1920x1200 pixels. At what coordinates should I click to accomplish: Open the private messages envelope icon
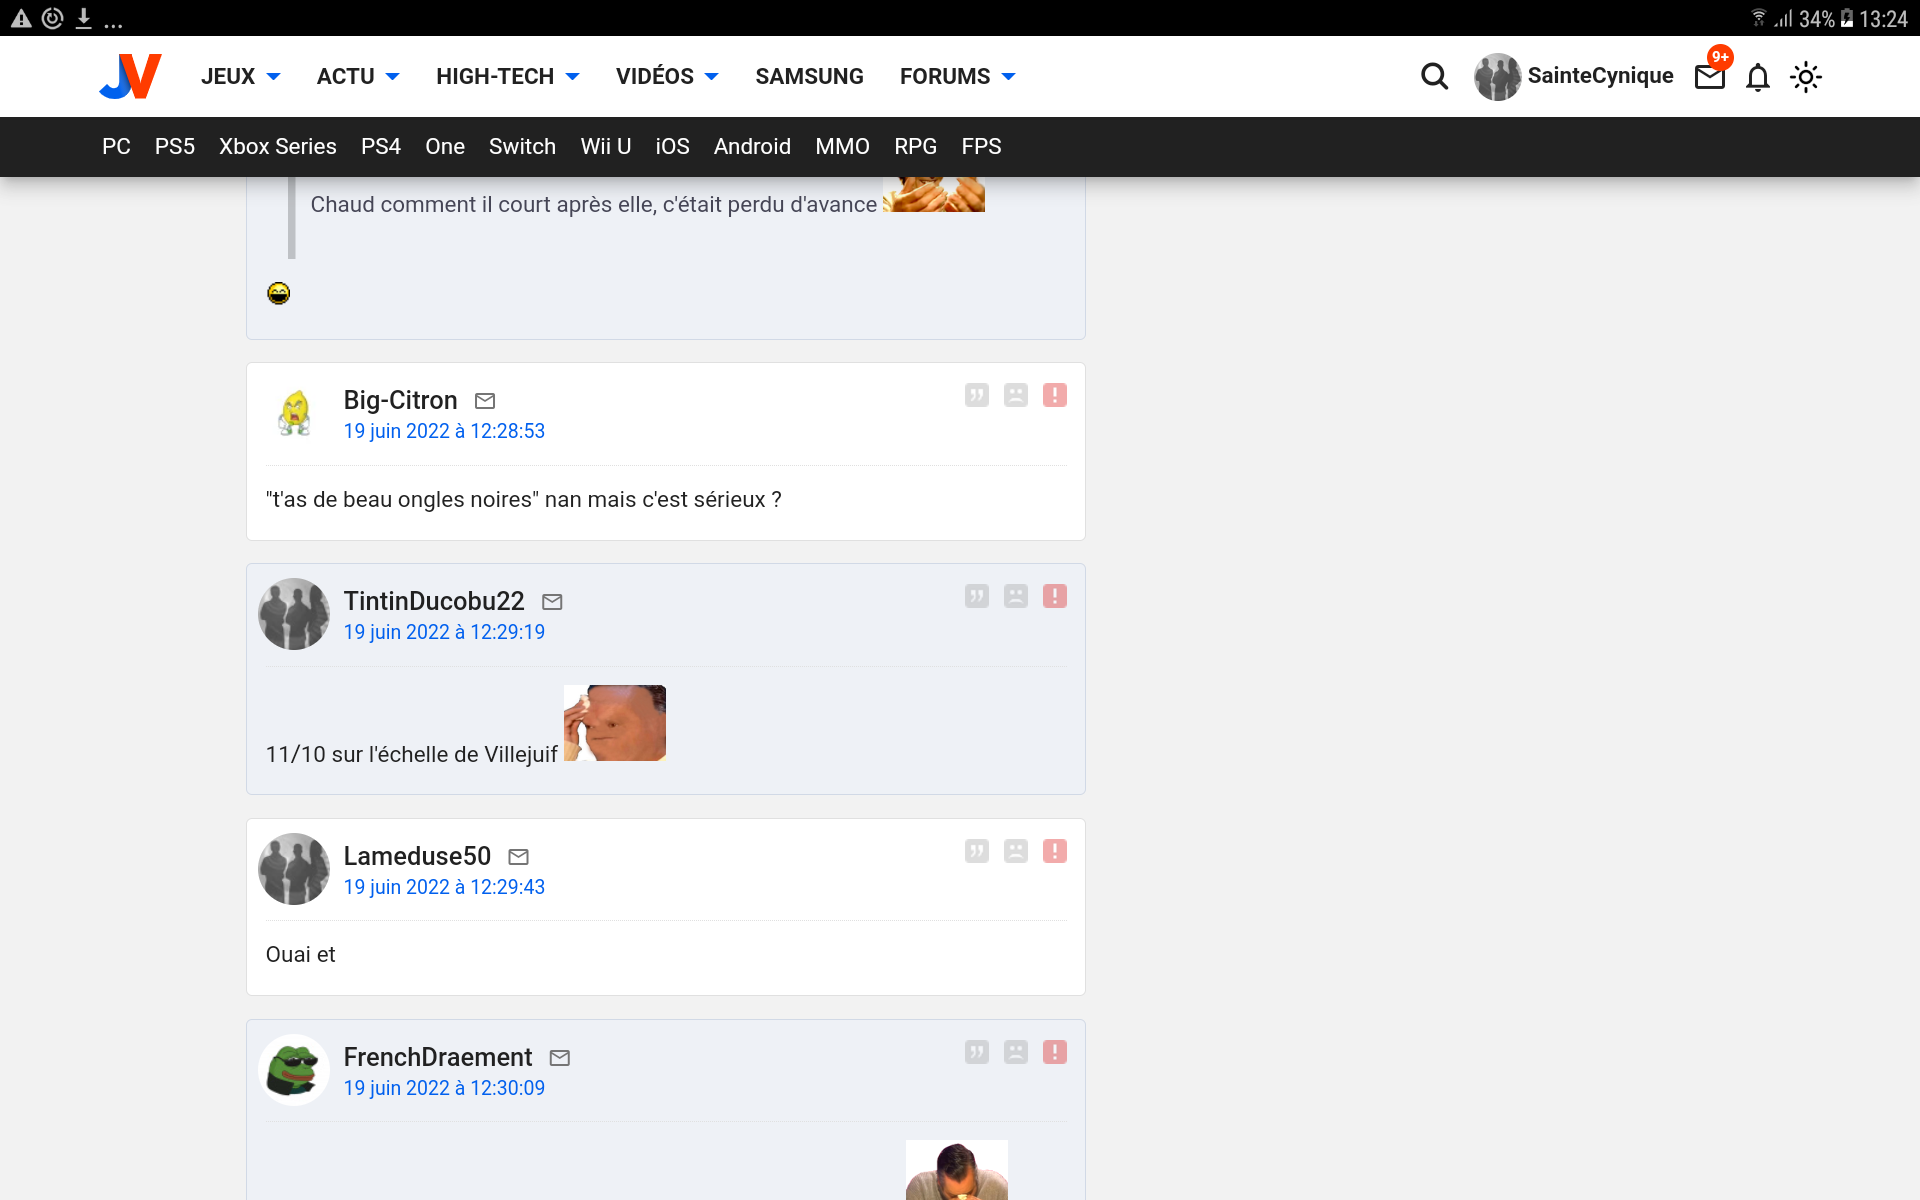pyautogui.click(x=1709, y=77)
